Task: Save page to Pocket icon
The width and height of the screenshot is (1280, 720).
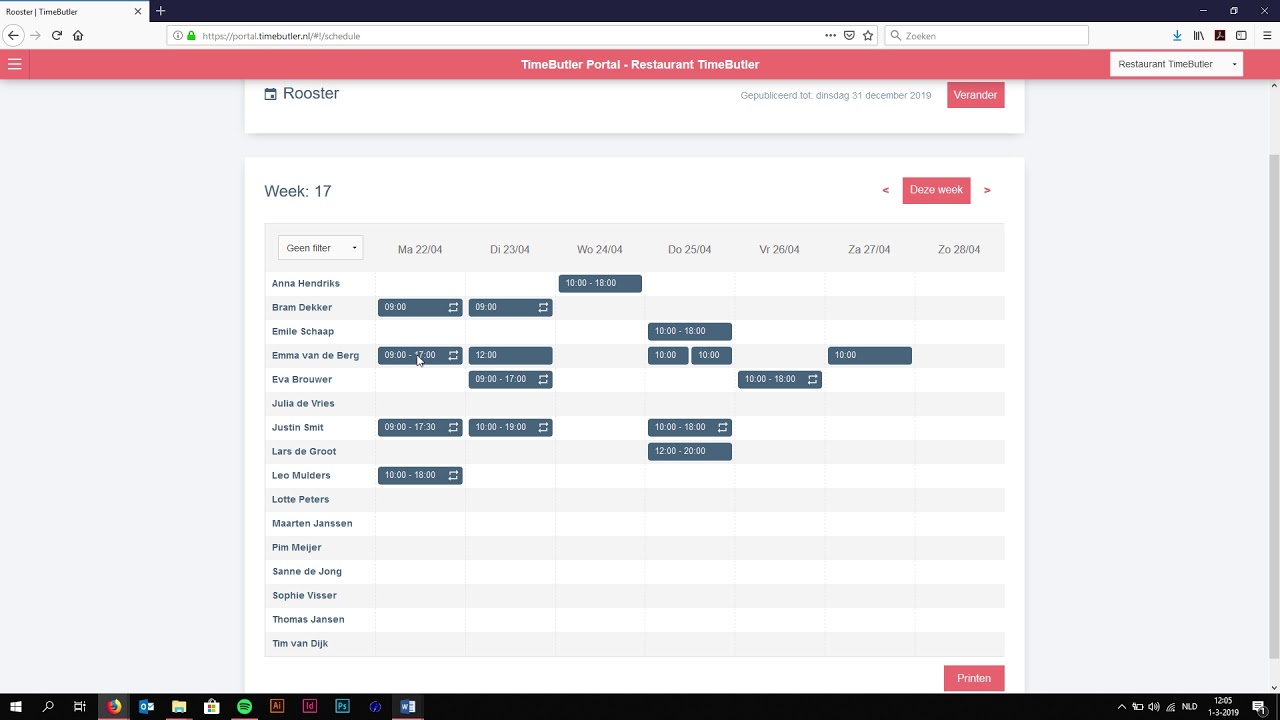Action: tap(849, 35)
